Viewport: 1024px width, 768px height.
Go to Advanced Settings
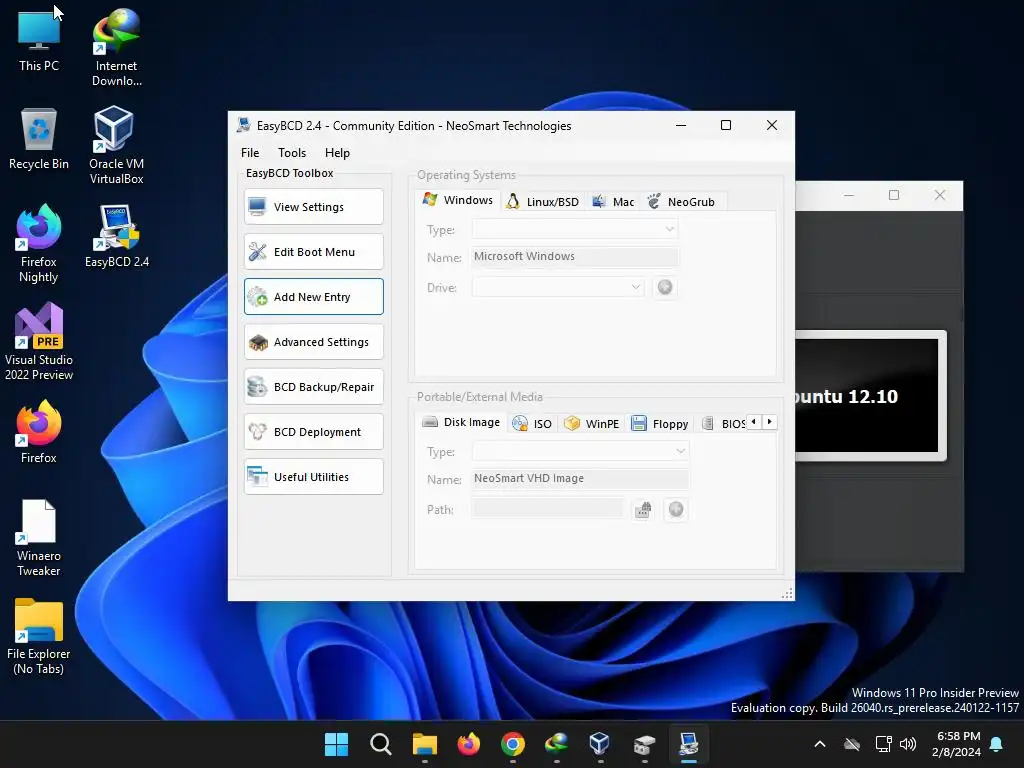(313, 342)
